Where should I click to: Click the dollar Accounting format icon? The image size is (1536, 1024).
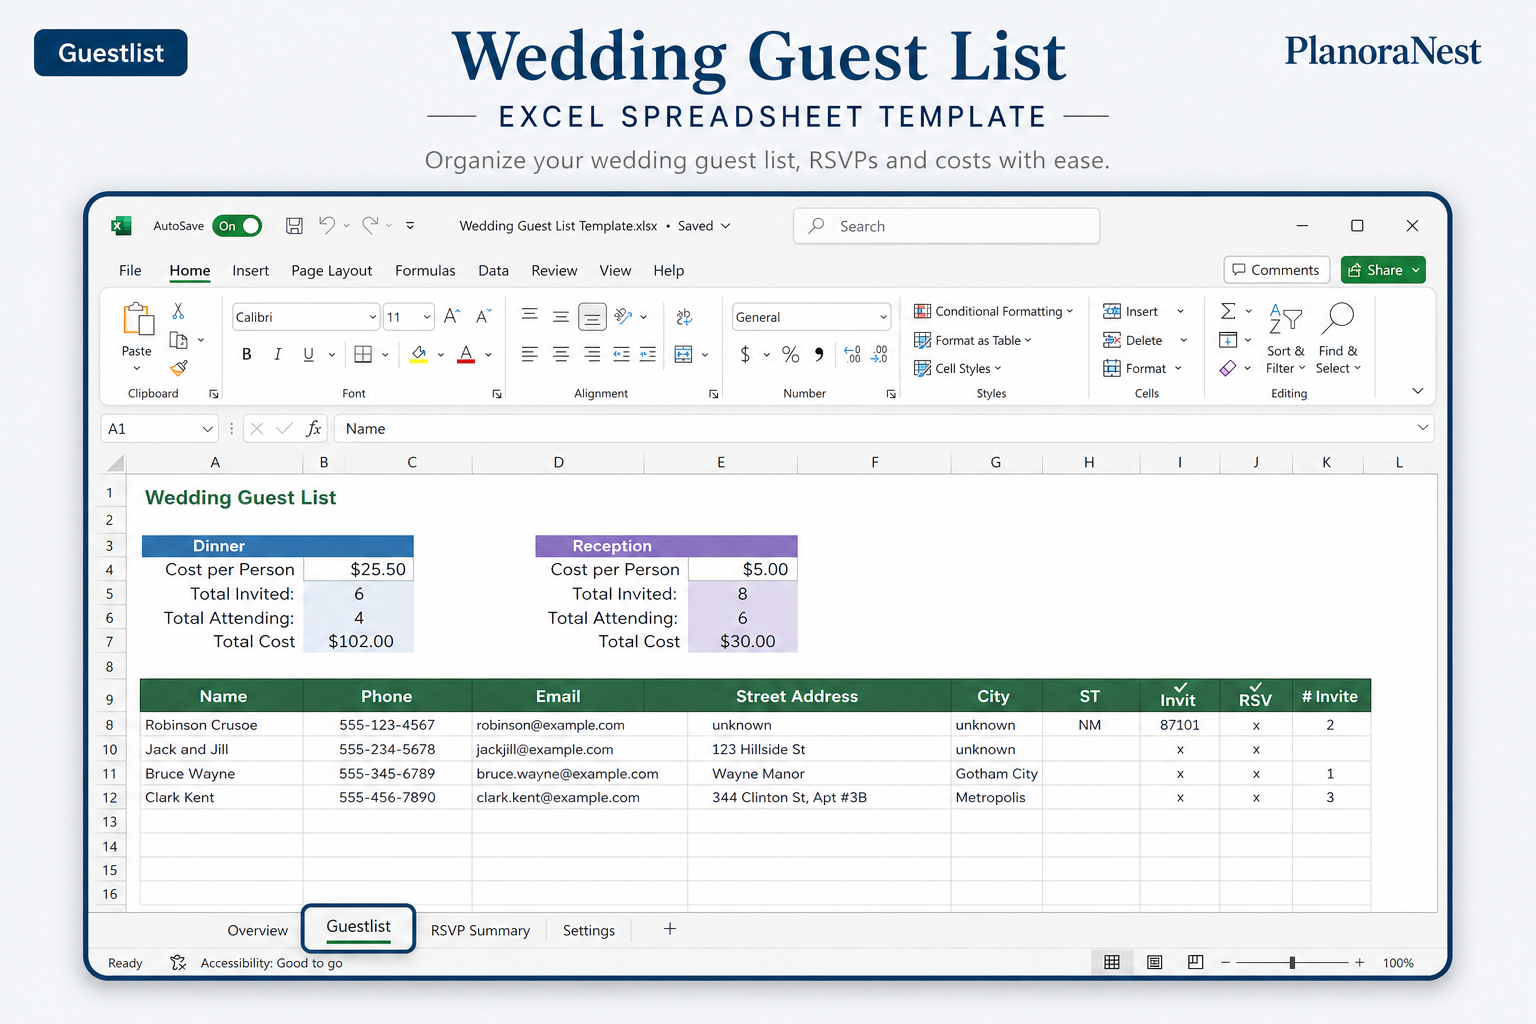(x=745, y=354)
